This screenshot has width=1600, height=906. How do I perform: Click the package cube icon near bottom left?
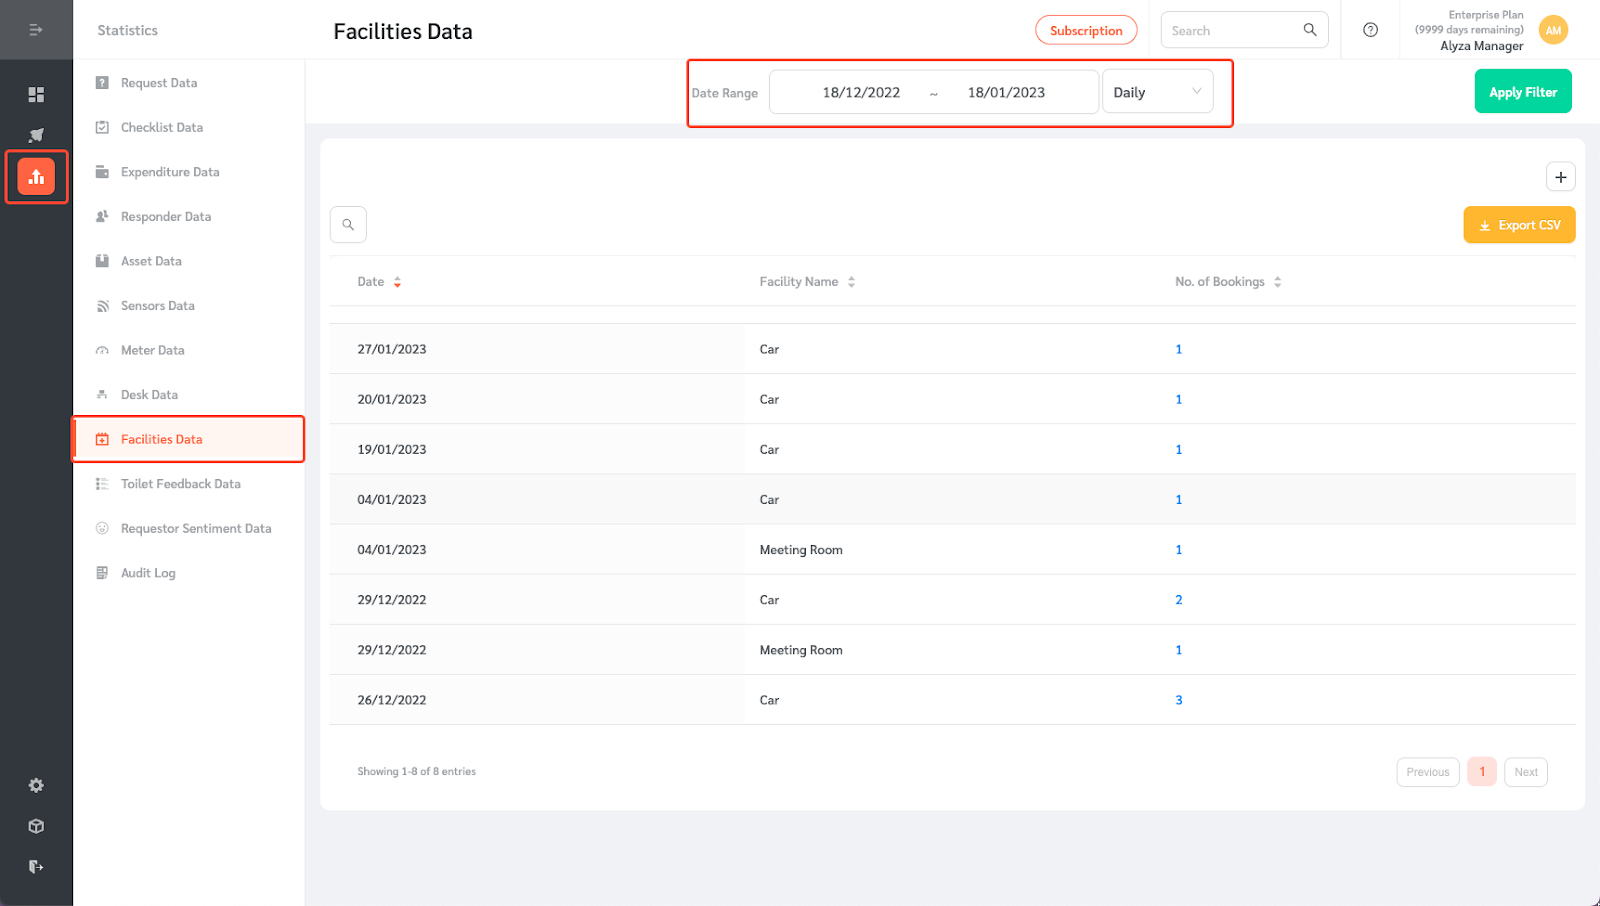tap(36, 826)
